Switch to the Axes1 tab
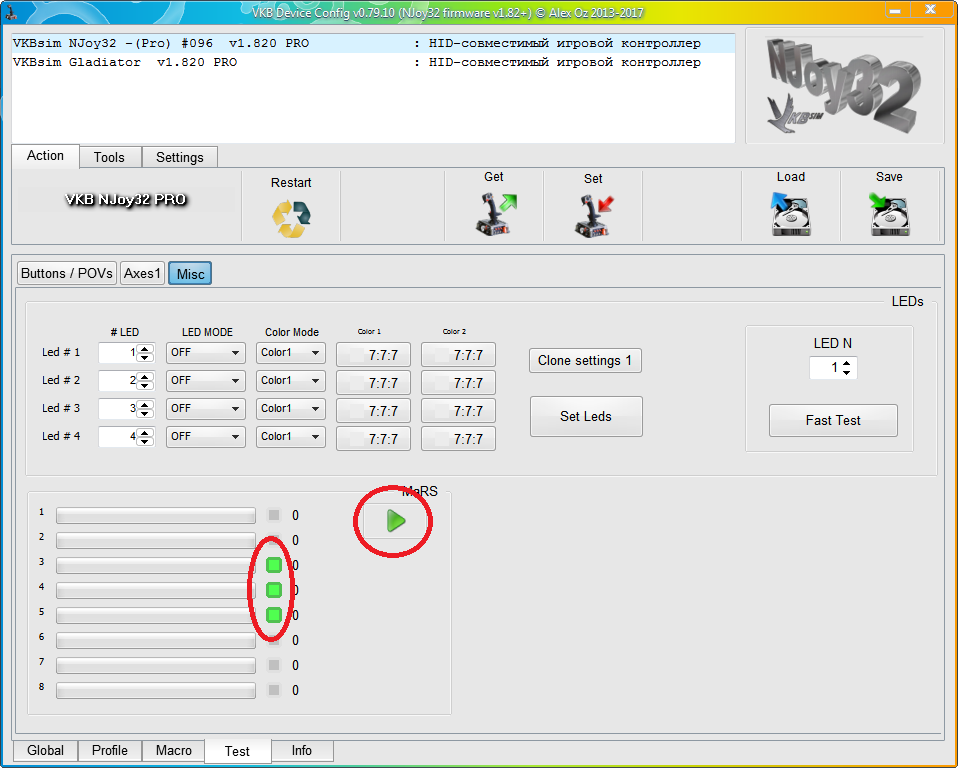This screenshot has height=771, width=958. [142, 274]
